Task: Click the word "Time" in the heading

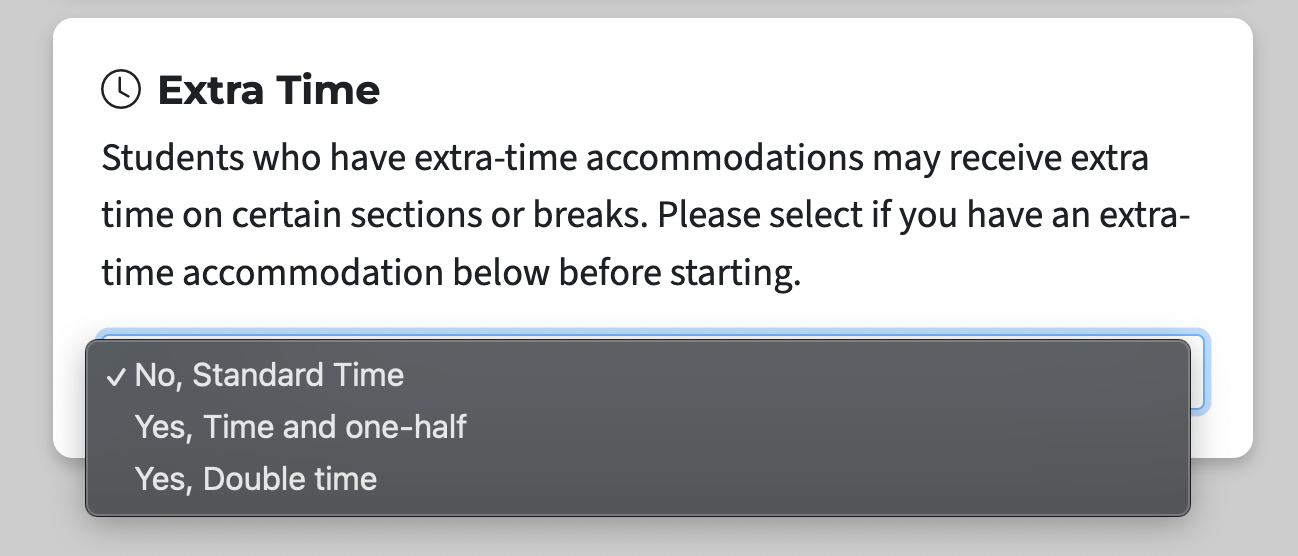Action: coord(328,90)
